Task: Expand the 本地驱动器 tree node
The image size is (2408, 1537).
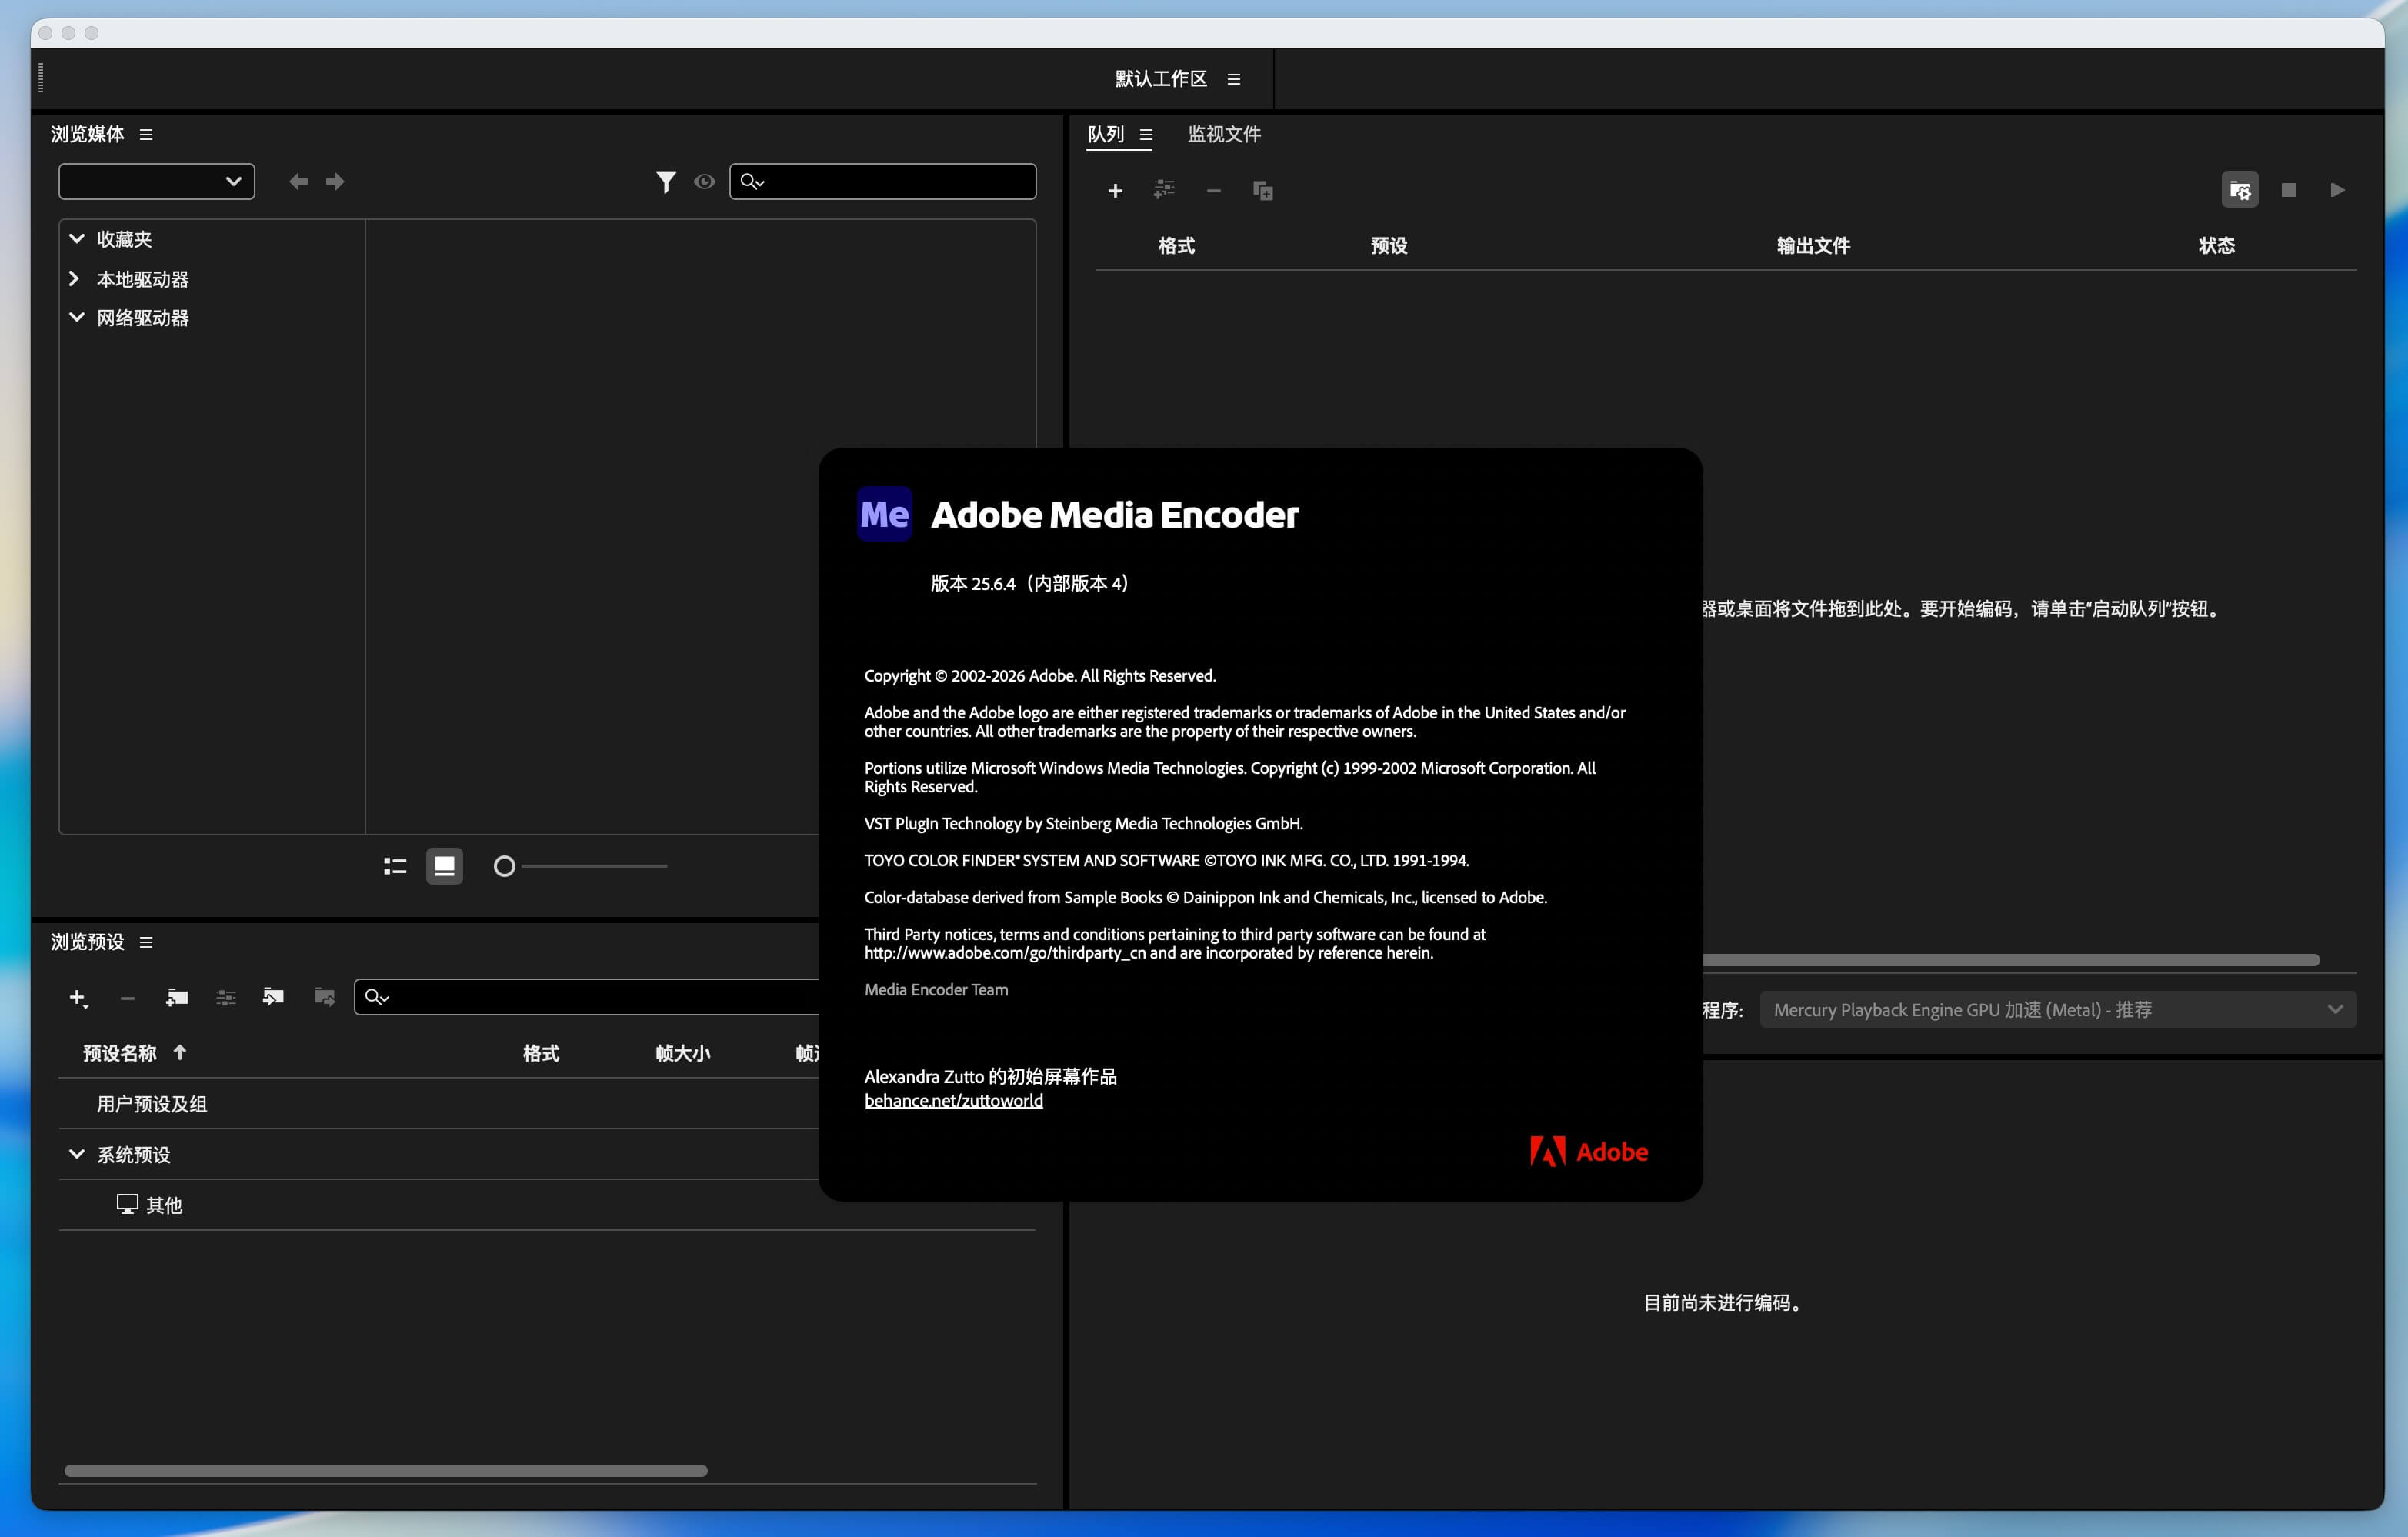Action: 74,279
